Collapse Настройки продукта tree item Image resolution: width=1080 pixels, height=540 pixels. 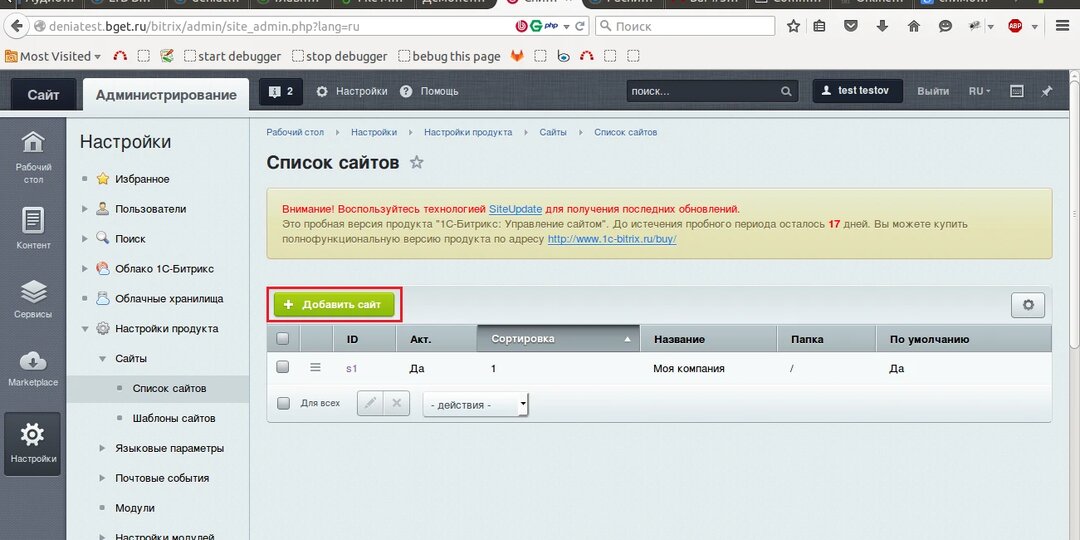[85, 329]
